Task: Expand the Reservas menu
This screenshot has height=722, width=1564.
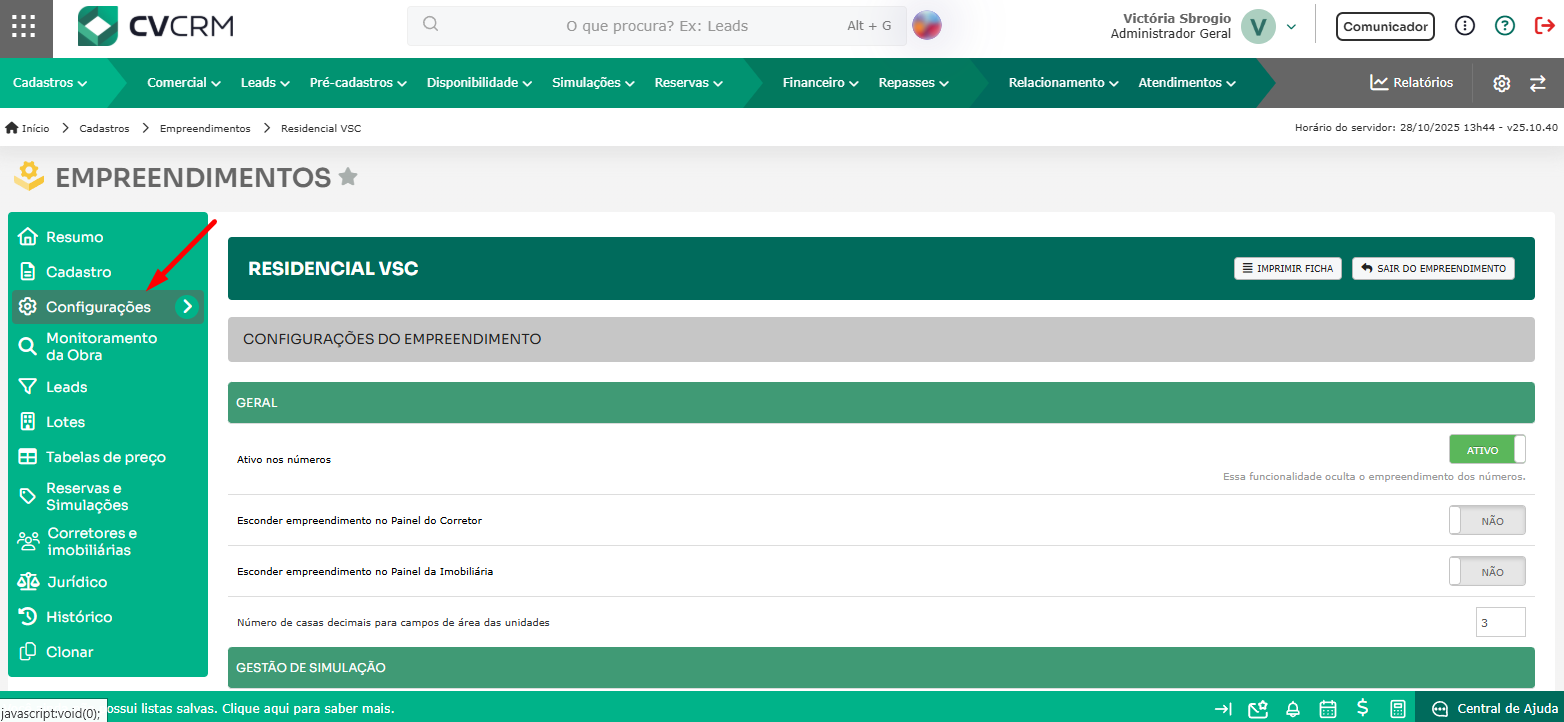Action: [689, 83]
